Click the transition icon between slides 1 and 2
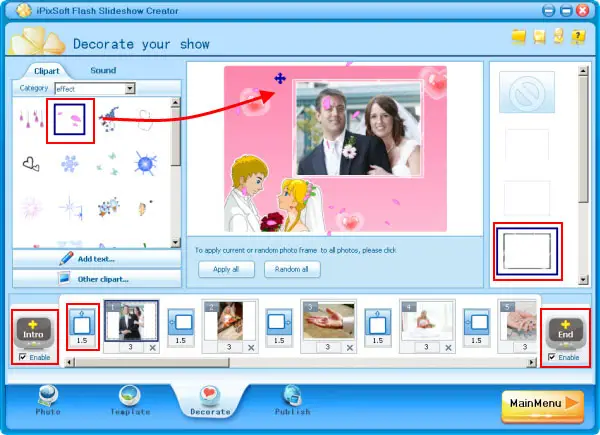 click(181, 322)
